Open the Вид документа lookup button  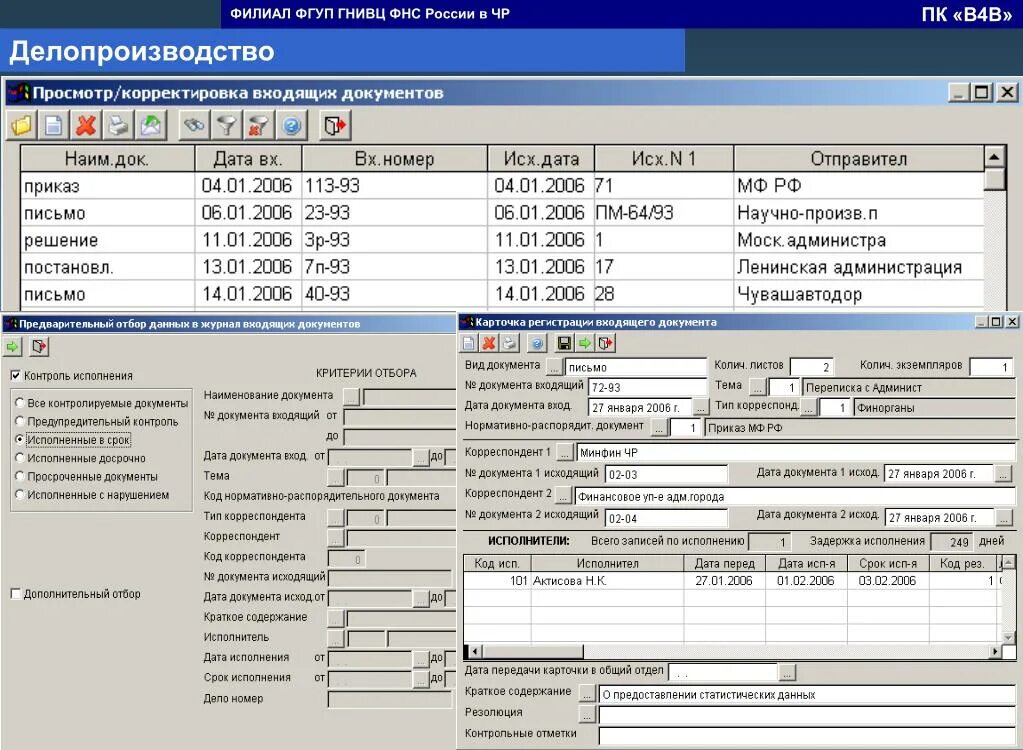554,367
